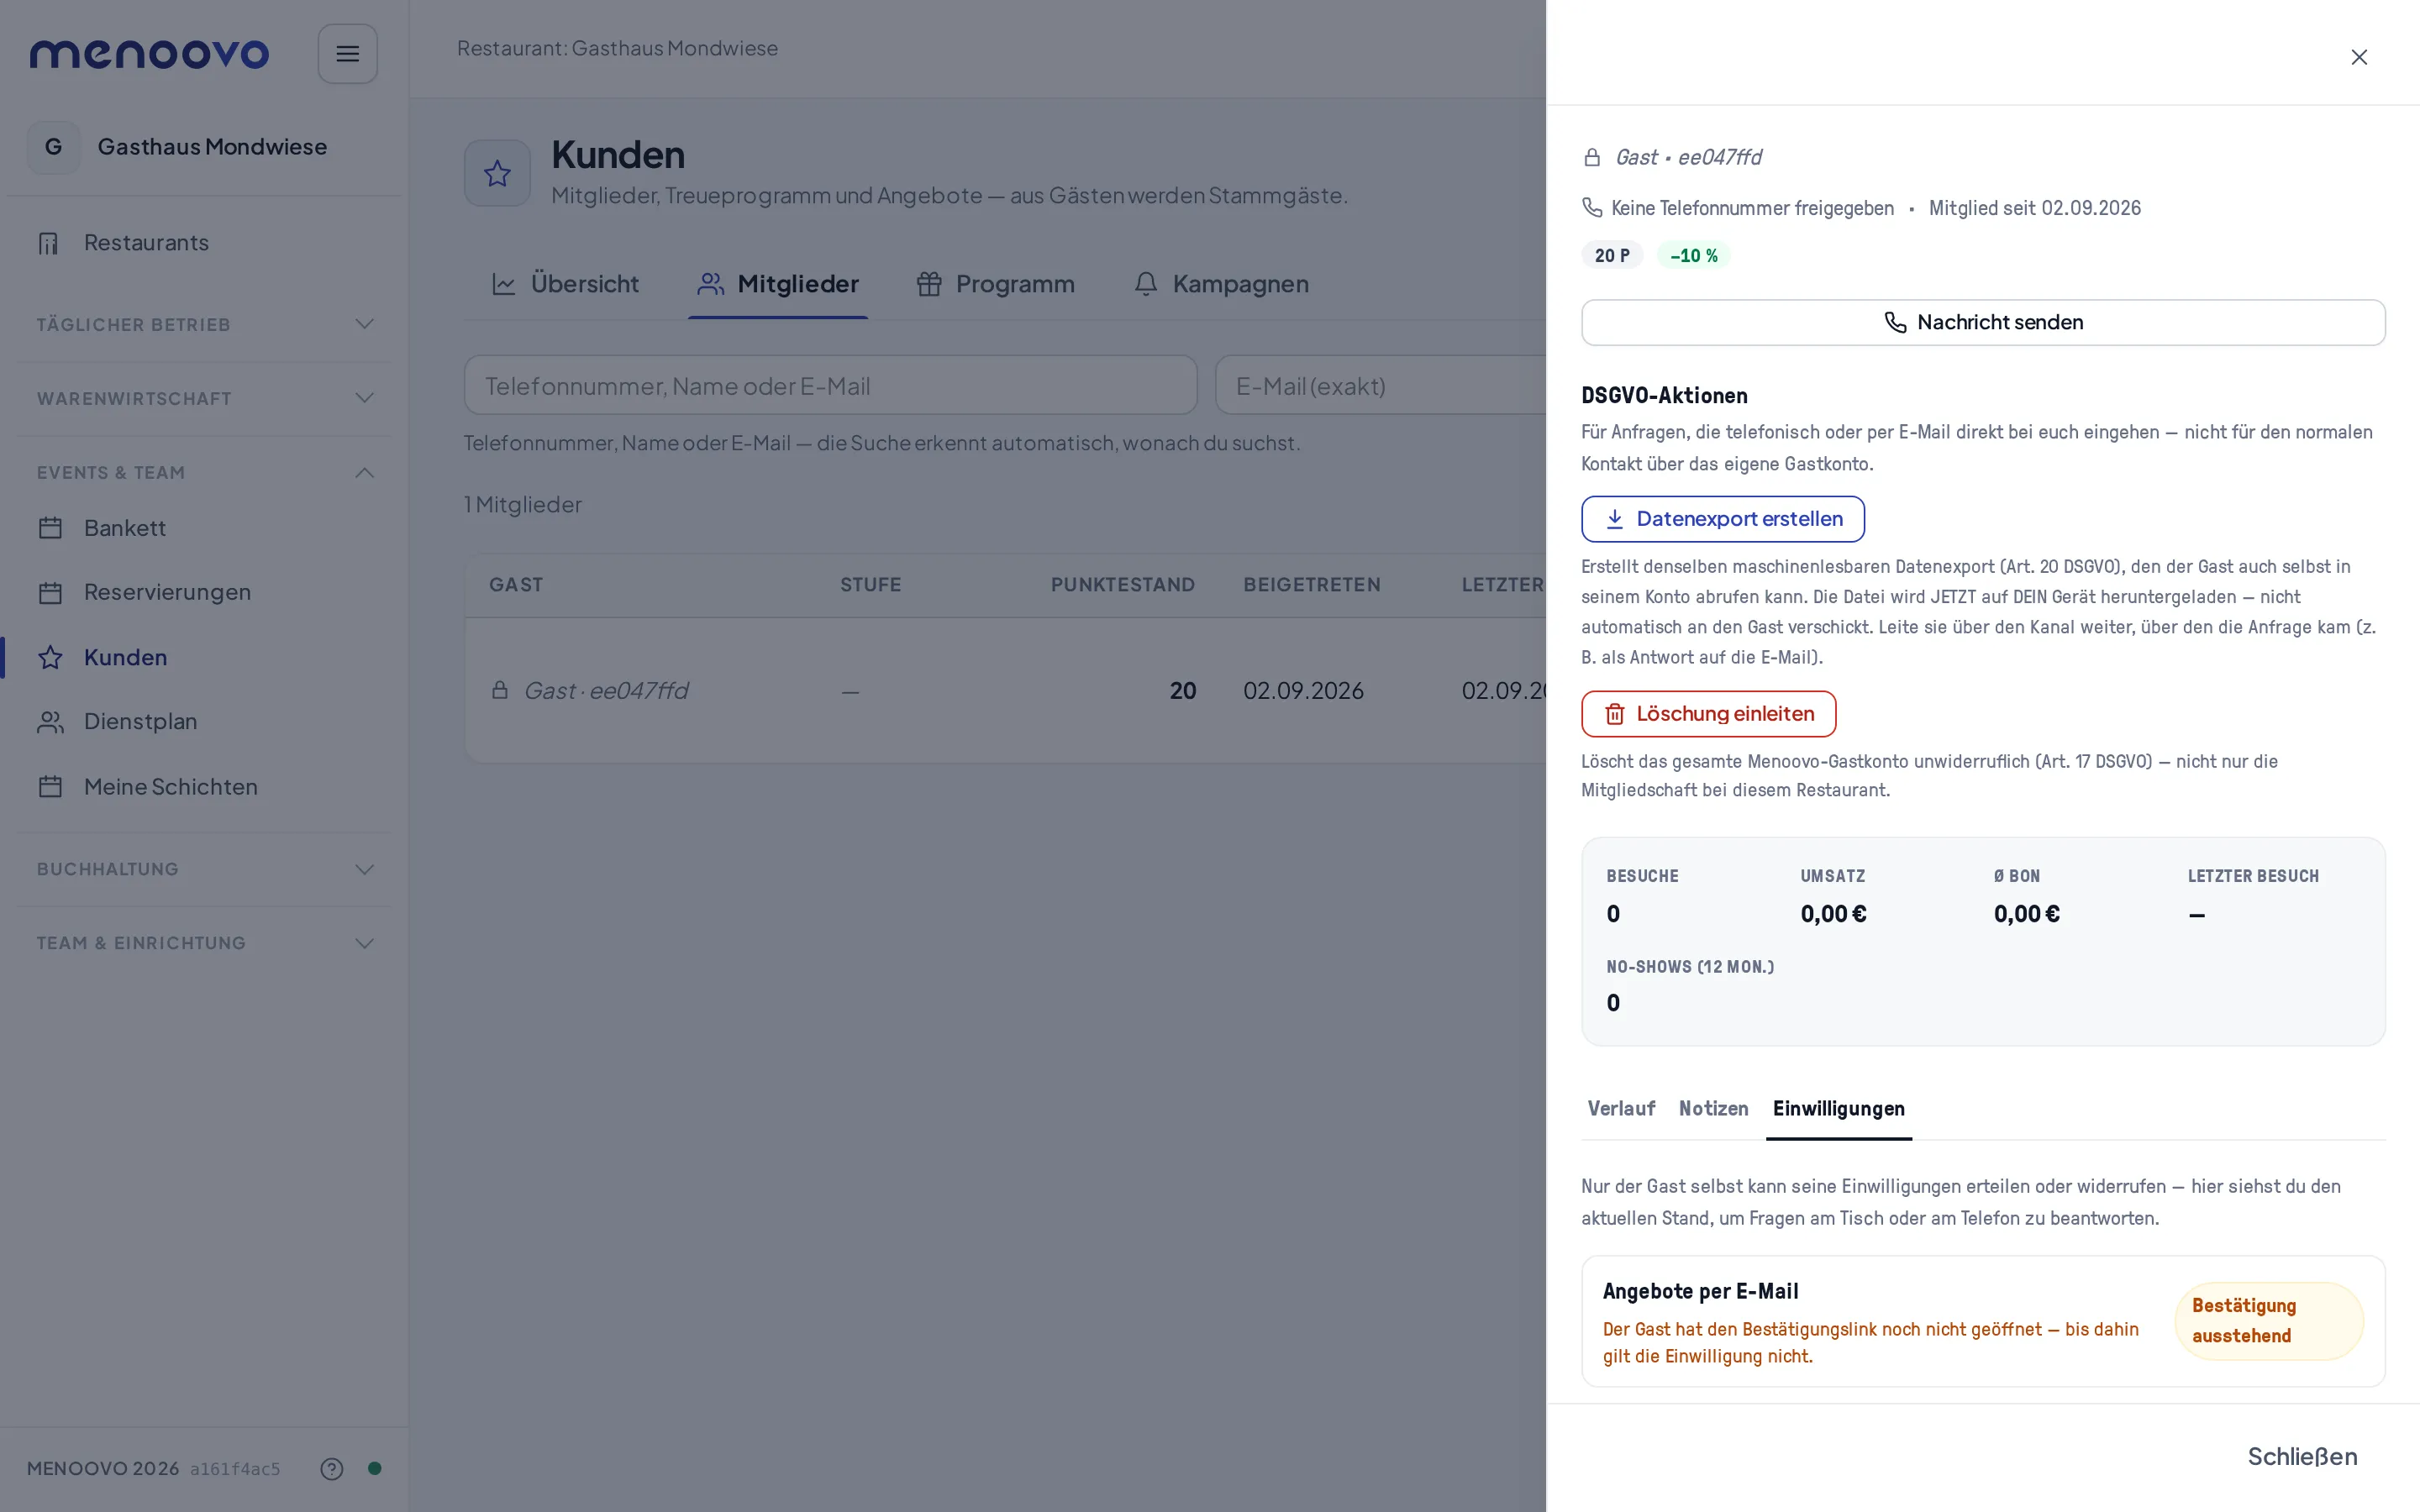This screenshot has height=1512, width=2420.
Task: Collapse the Events & Team section
Action: 204,472
